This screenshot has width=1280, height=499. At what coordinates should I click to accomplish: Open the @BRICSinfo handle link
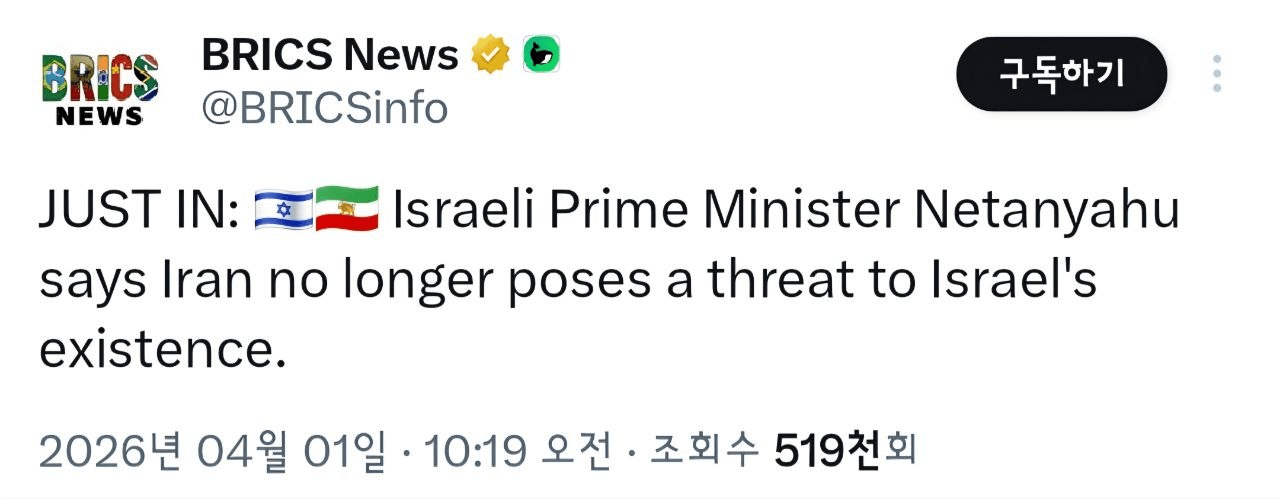tap(325, 107)
